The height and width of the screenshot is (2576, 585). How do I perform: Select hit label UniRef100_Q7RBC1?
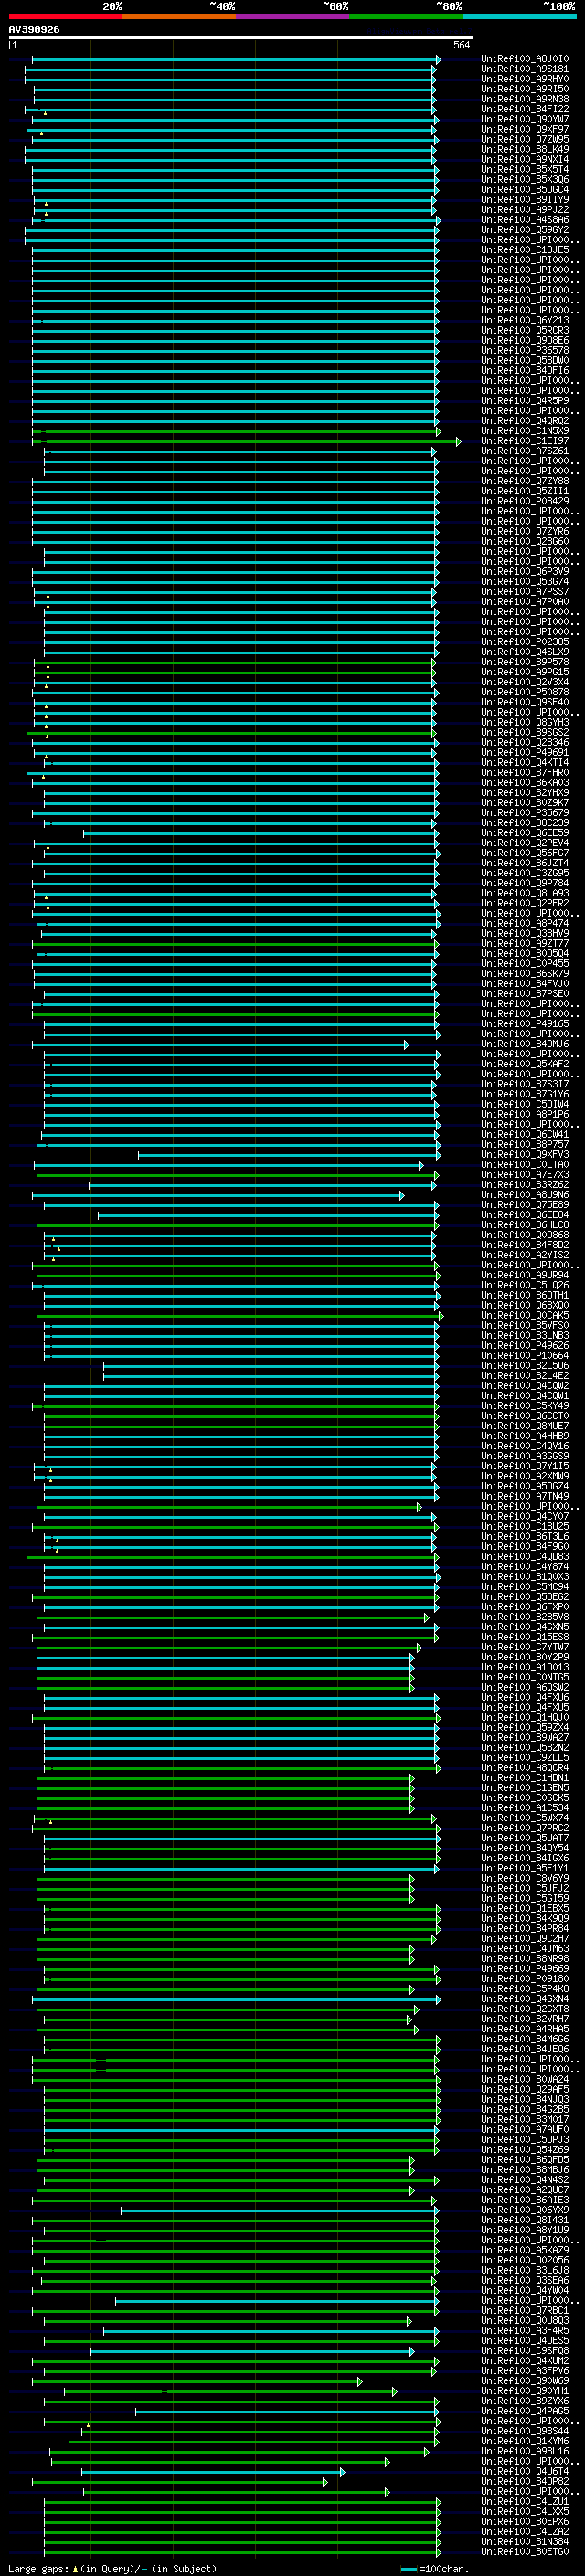click(525, 2310)
